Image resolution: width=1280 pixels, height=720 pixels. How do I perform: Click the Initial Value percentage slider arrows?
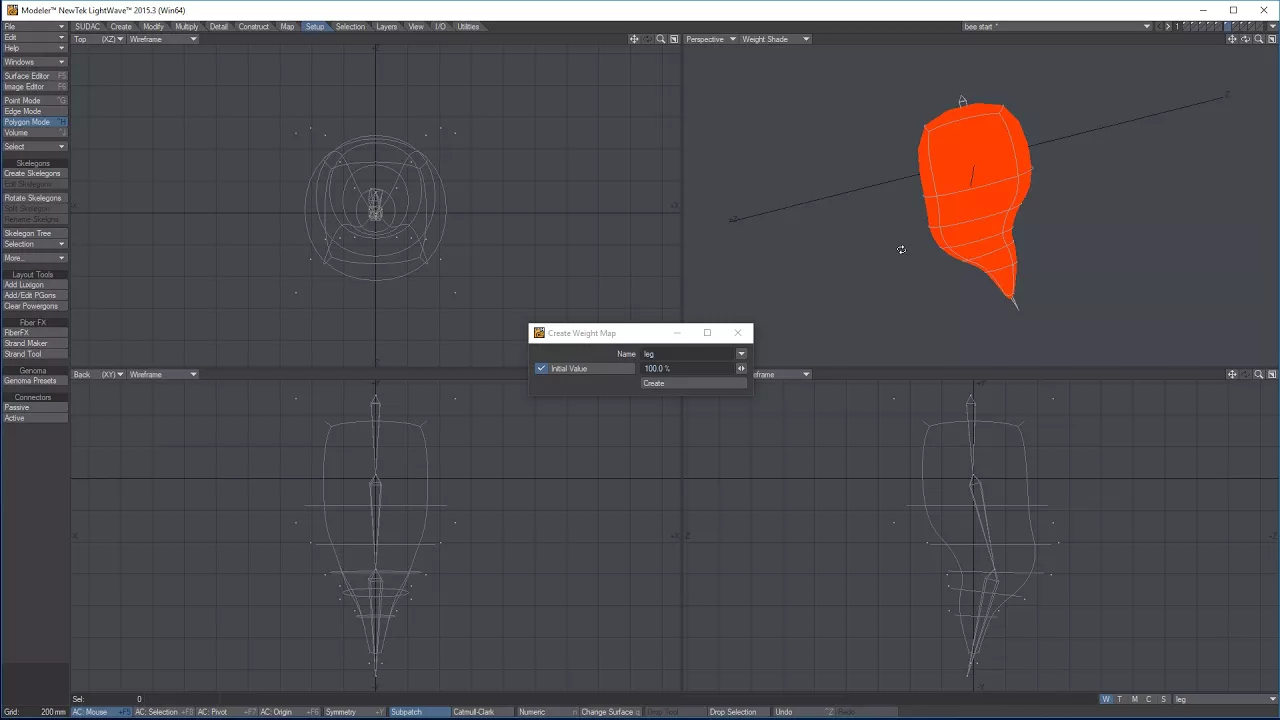pyautogui.click(x=741, y=368)
